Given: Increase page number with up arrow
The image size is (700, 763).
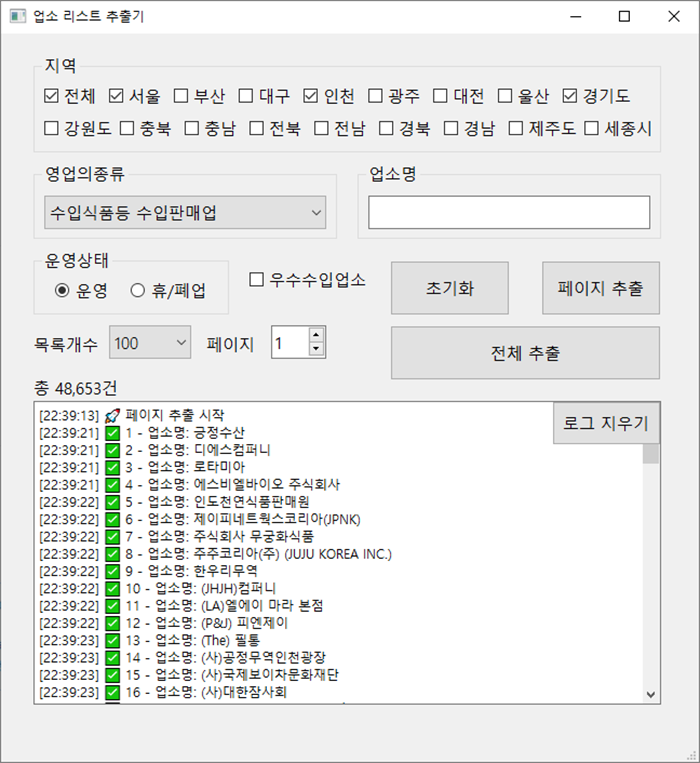Looking at the screenshot, I should (x=316, y=335).
